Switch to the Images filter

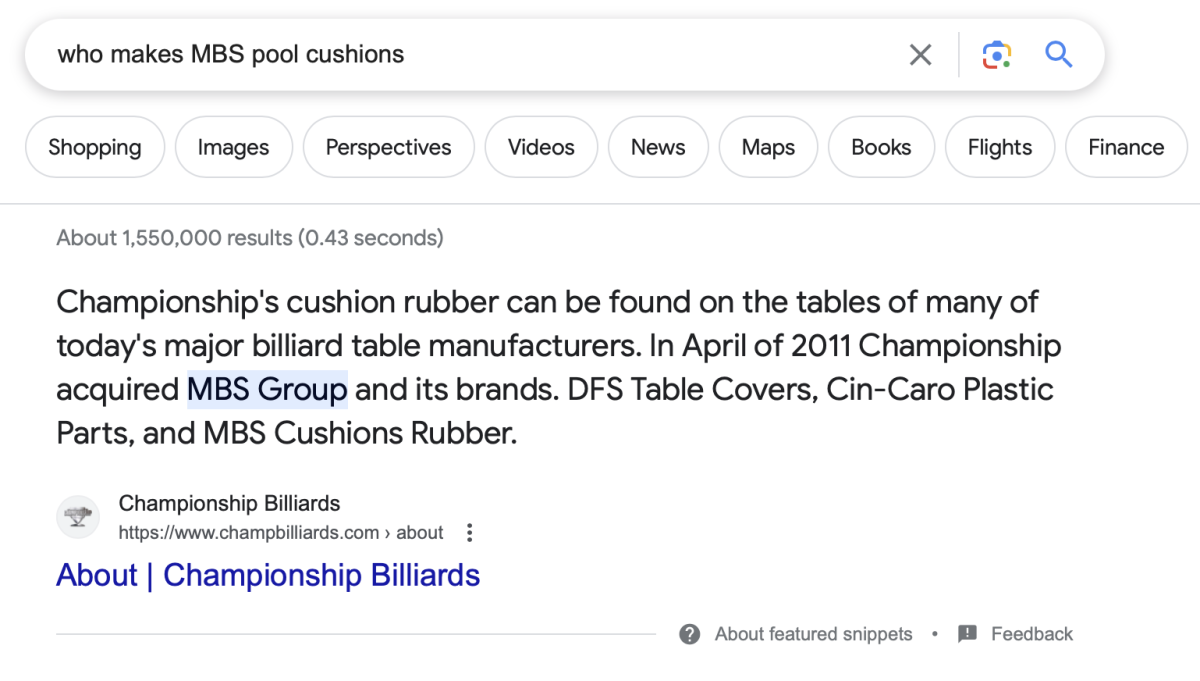[233, 147]
